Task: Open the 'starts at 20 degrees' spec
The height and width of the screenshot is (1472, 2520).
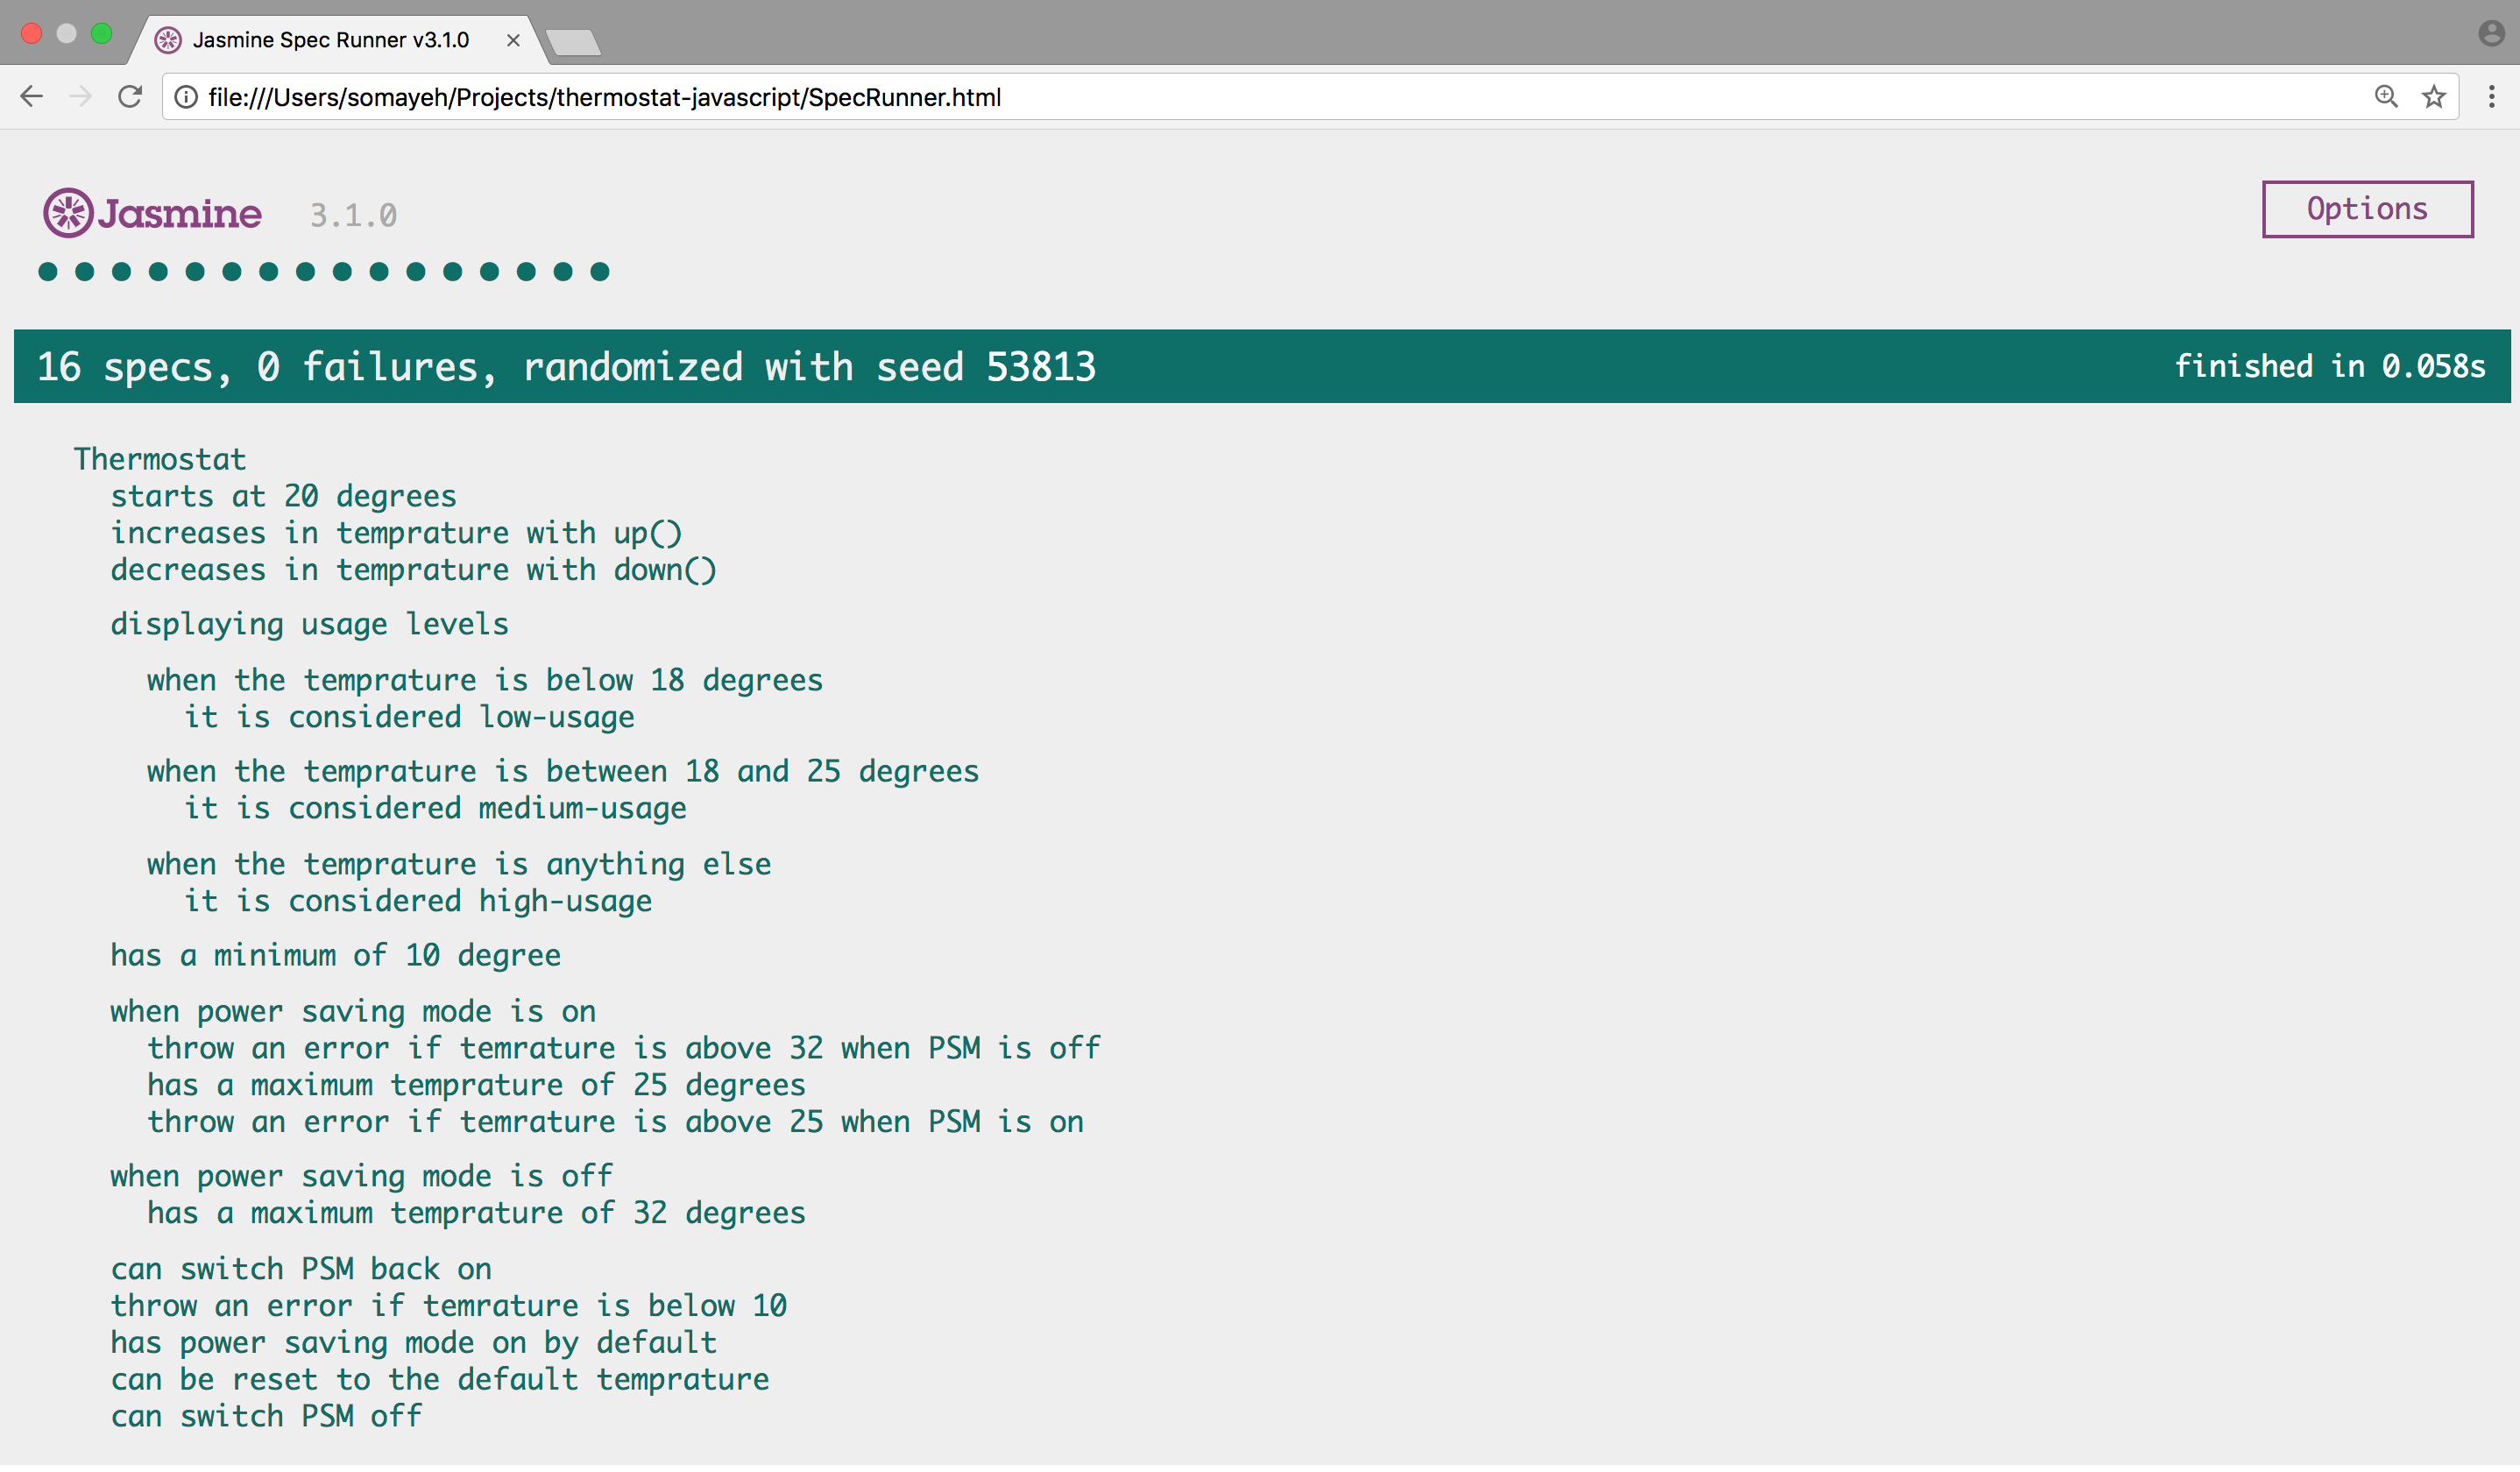Action: 283,497
